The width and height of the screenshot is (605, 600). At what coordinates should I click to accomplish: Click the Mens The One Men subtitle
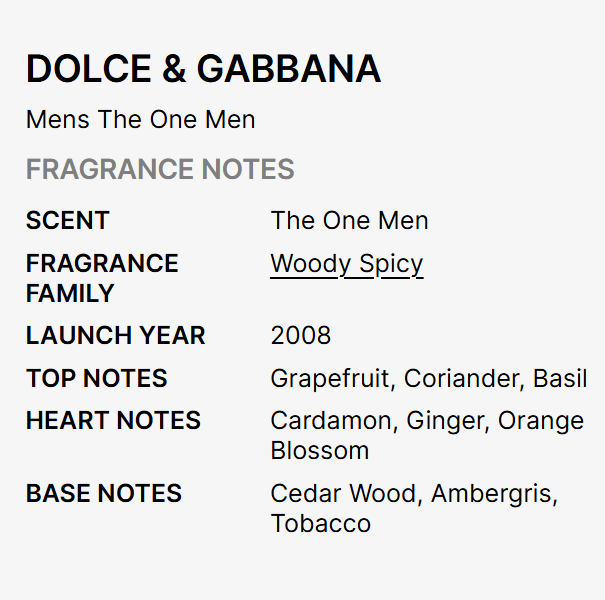pyautogui.click(x=140, y=120)
